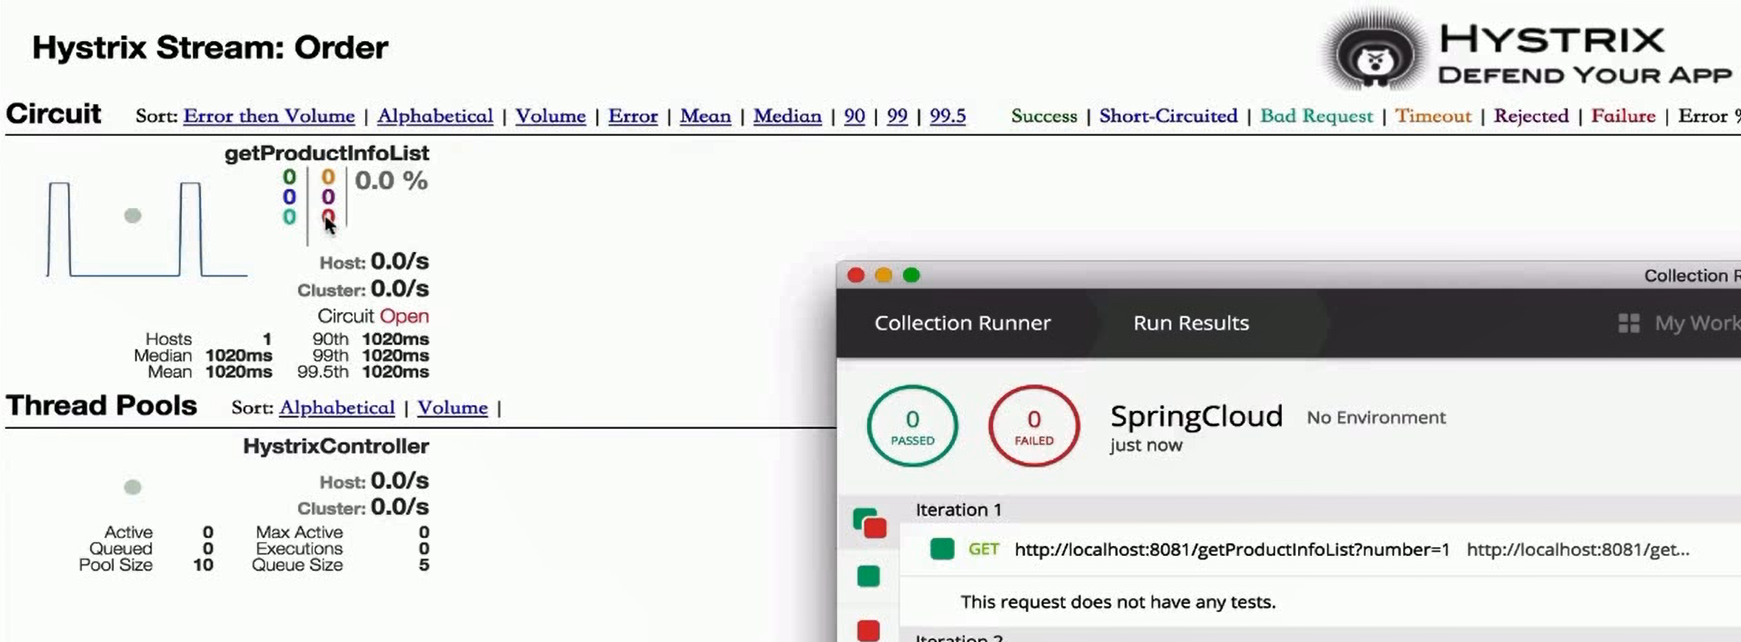Click the Timeout legend label
Viewport: 1741px width, 642px height.
click(1433, 116)
